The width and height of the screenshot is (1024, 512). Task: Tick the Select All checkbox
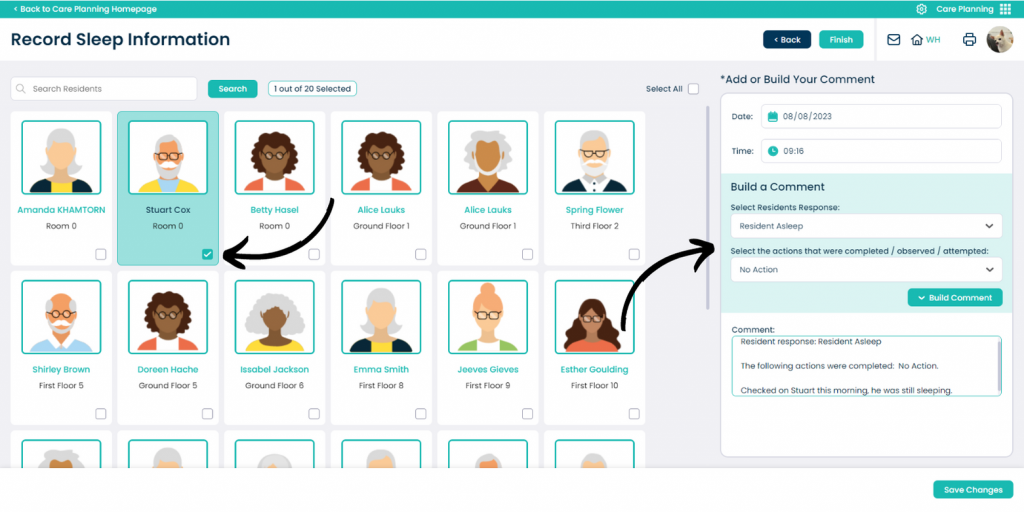tap(693, 89)
